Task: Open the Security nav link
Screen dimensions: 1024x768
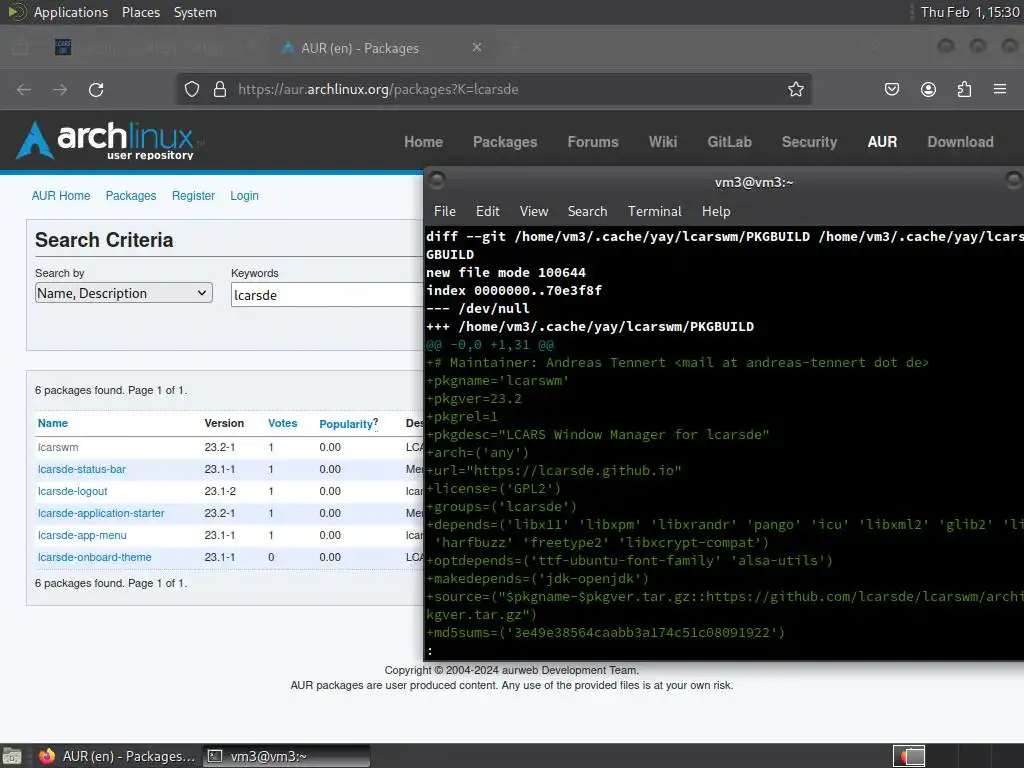Action: 809,142
